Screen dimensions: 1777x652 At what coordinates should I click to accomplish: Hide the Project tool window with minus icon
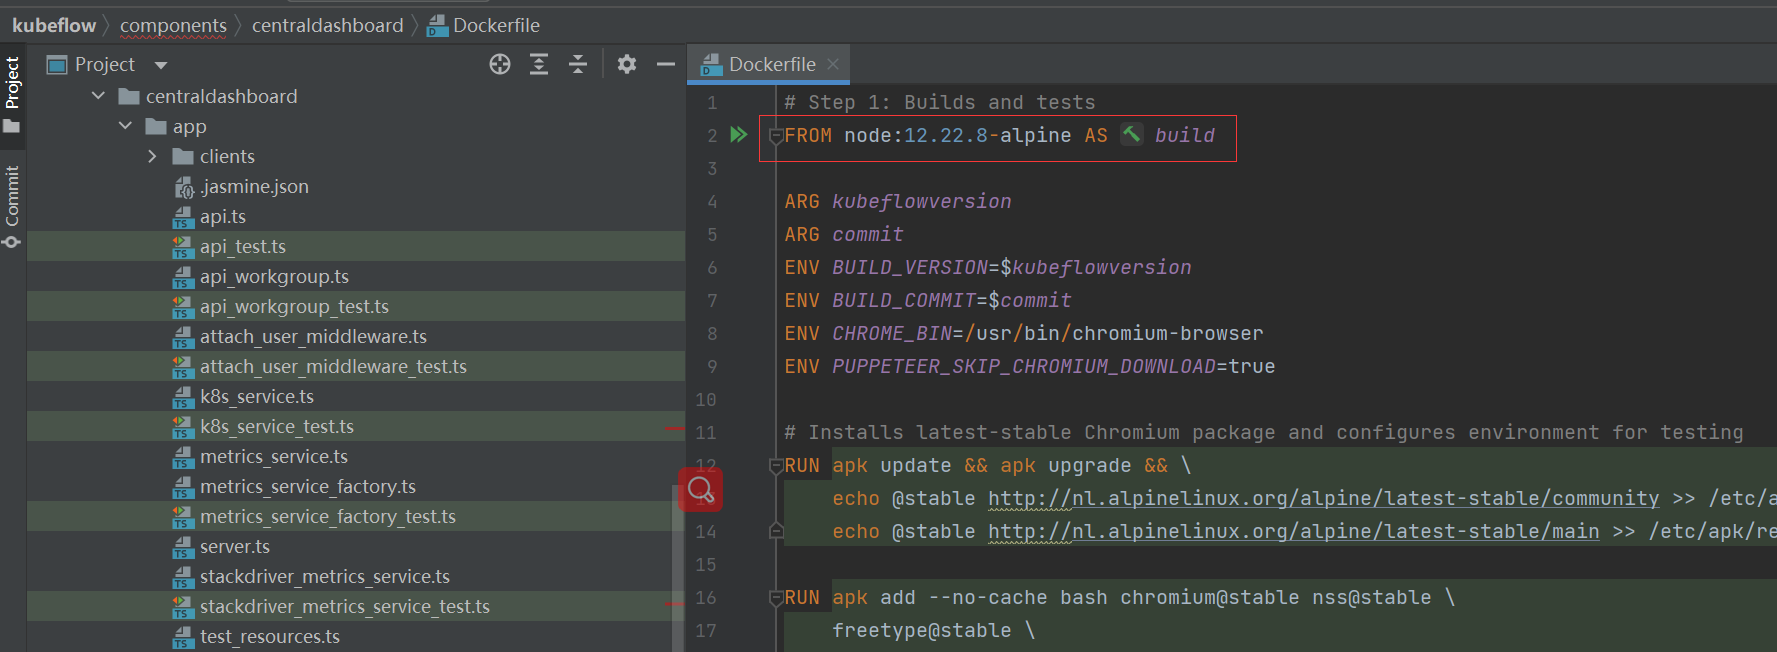tap(666, 65)
